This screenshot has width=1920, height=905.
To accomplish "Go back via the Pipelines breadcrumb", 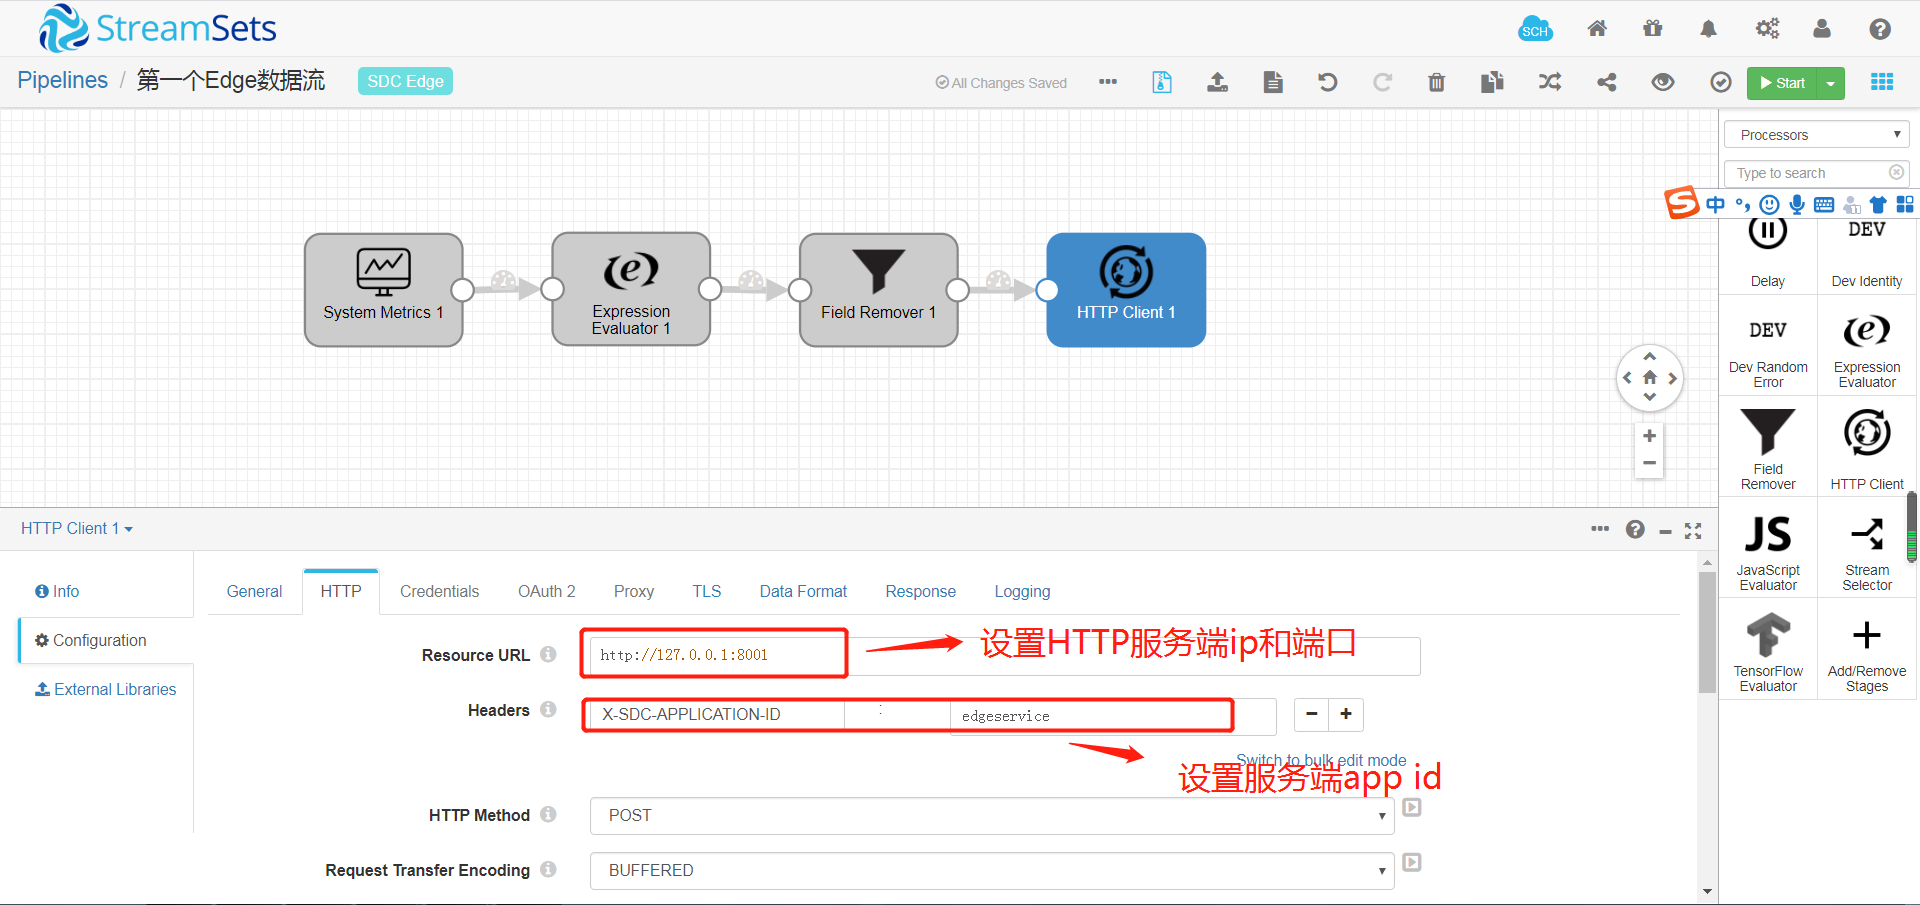I will (62, 80).
